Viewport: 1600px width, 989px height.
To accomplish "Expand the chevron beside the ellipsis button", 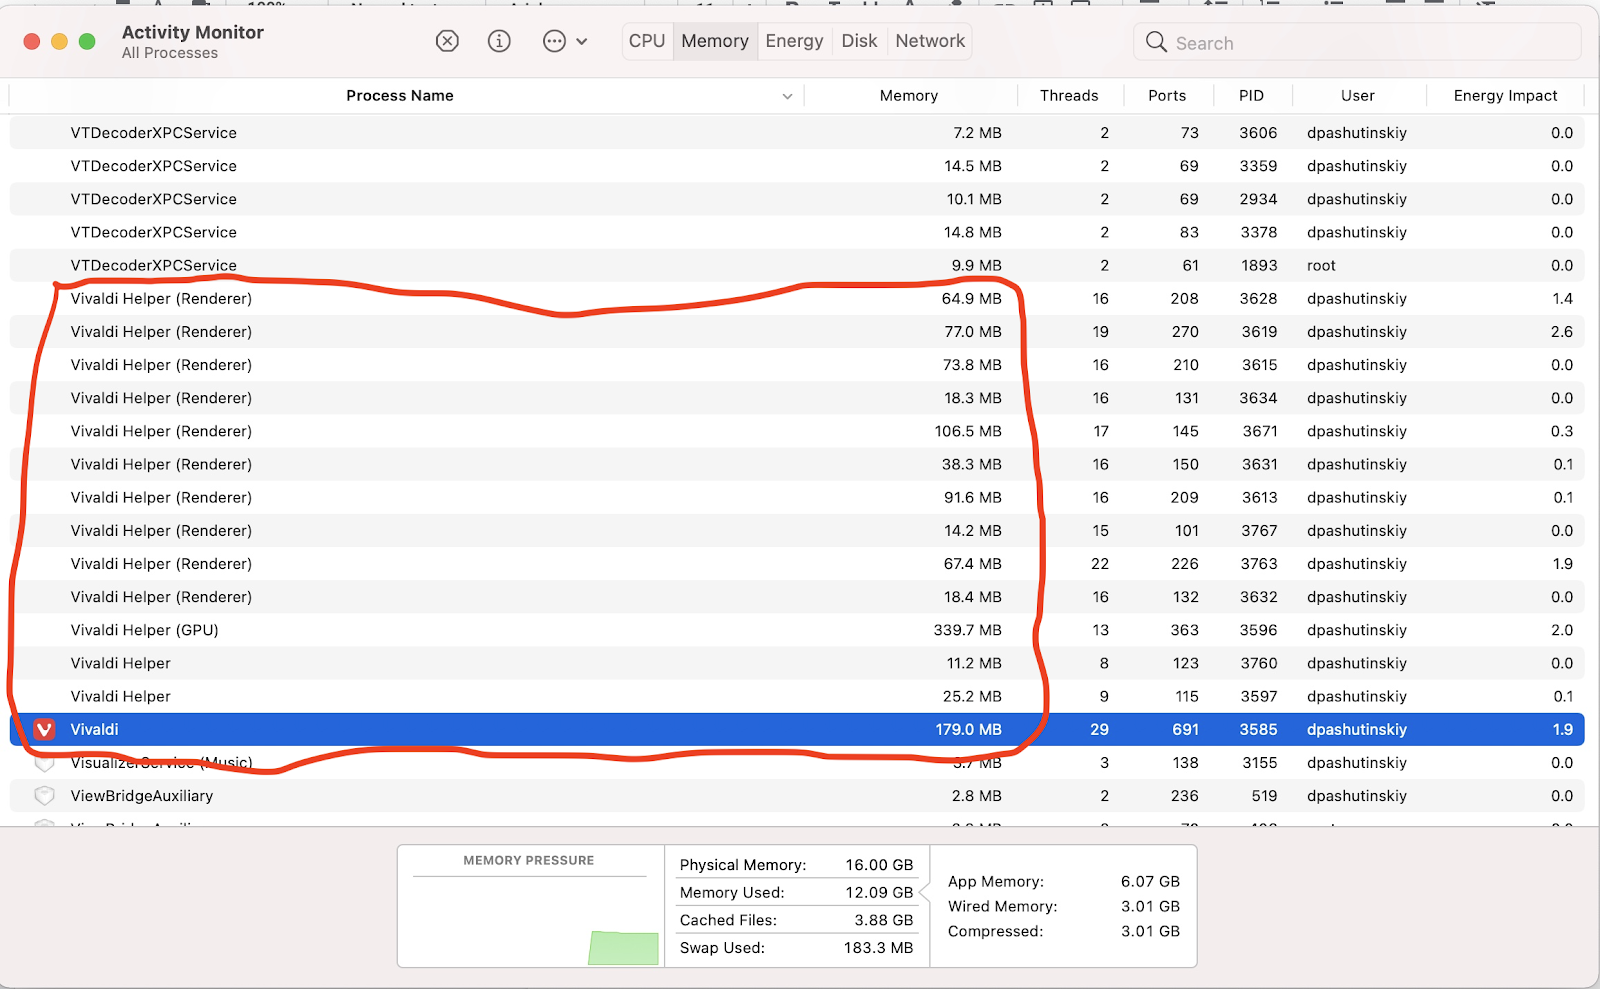I will pos(582,42).
